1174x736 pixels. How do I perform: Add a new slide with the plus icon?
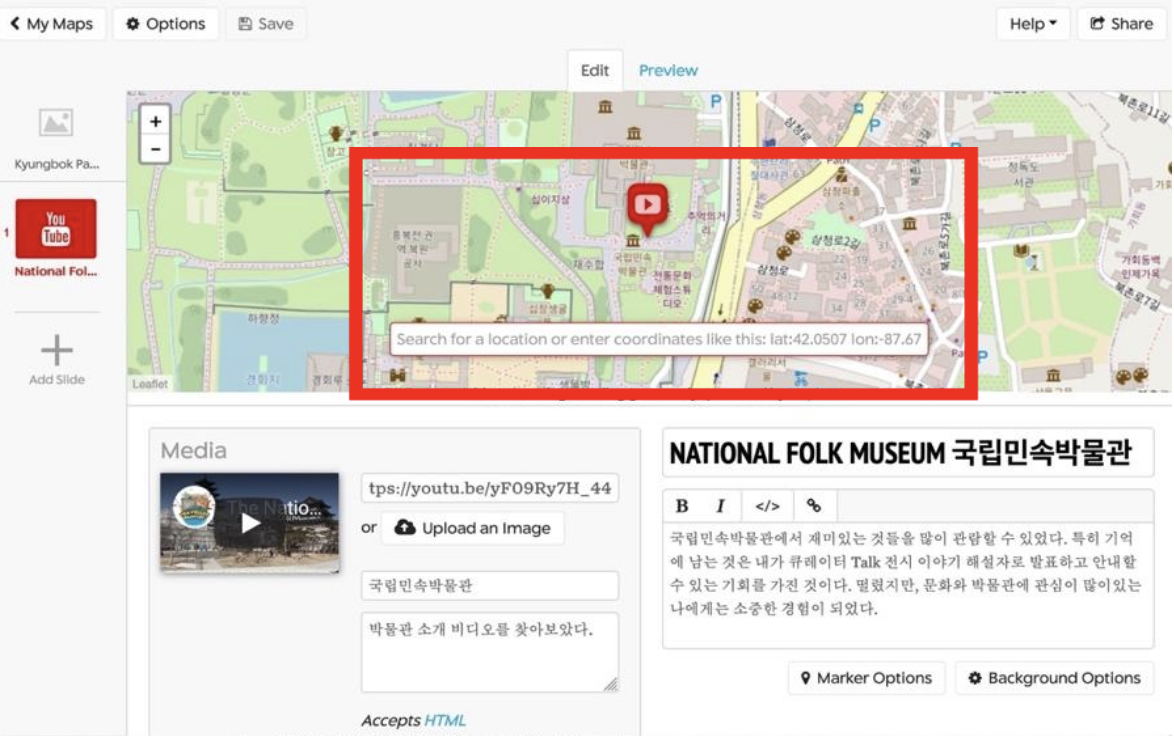click(x=55, y=349)
